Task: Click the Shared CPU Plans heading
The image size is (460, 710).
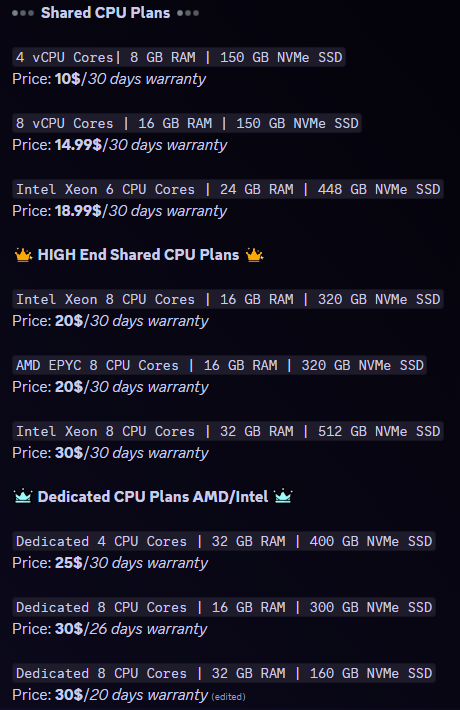Action: click(105, 13)
